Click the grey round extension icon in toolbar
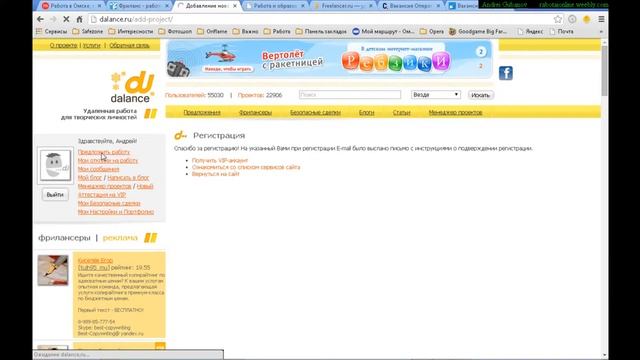This screenshot has height=360, width=640. [572, 19]
